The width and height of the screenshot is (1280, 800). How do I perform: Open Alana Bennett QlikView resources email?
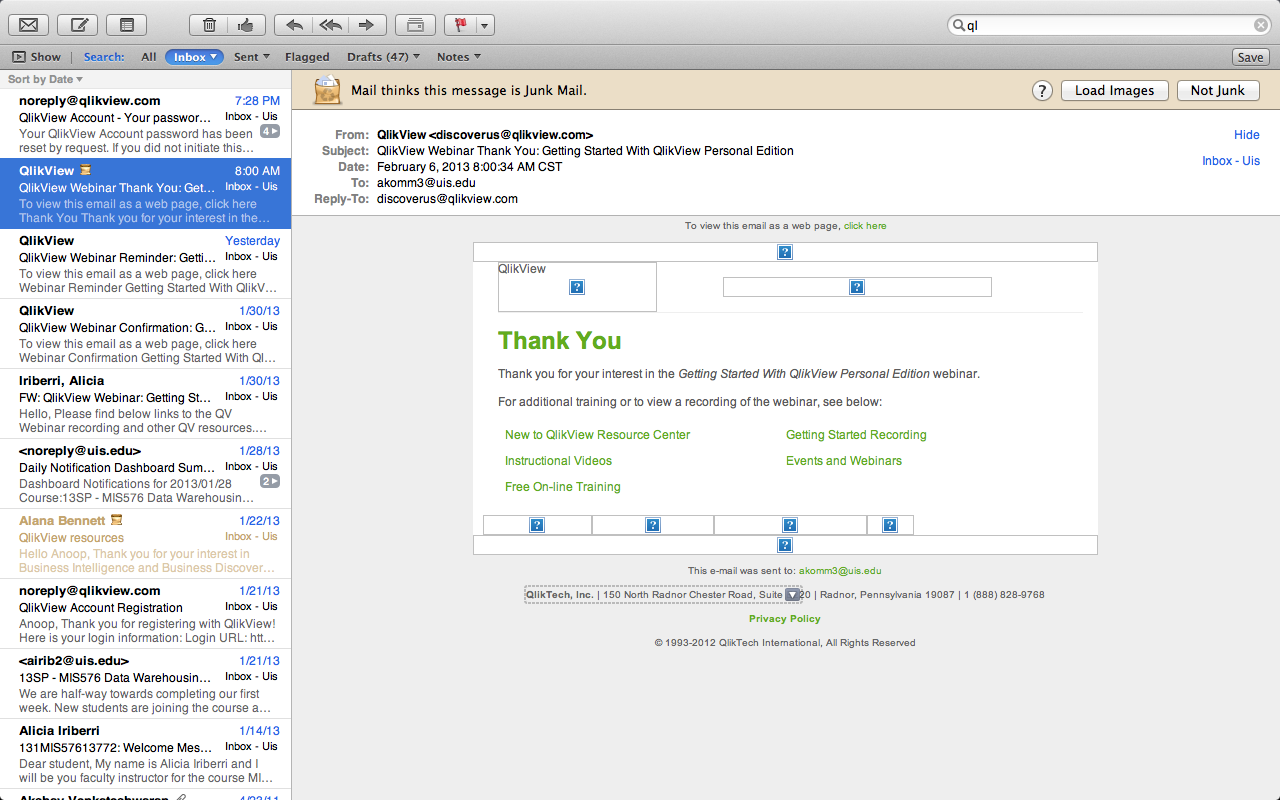[x=145, y=544]
